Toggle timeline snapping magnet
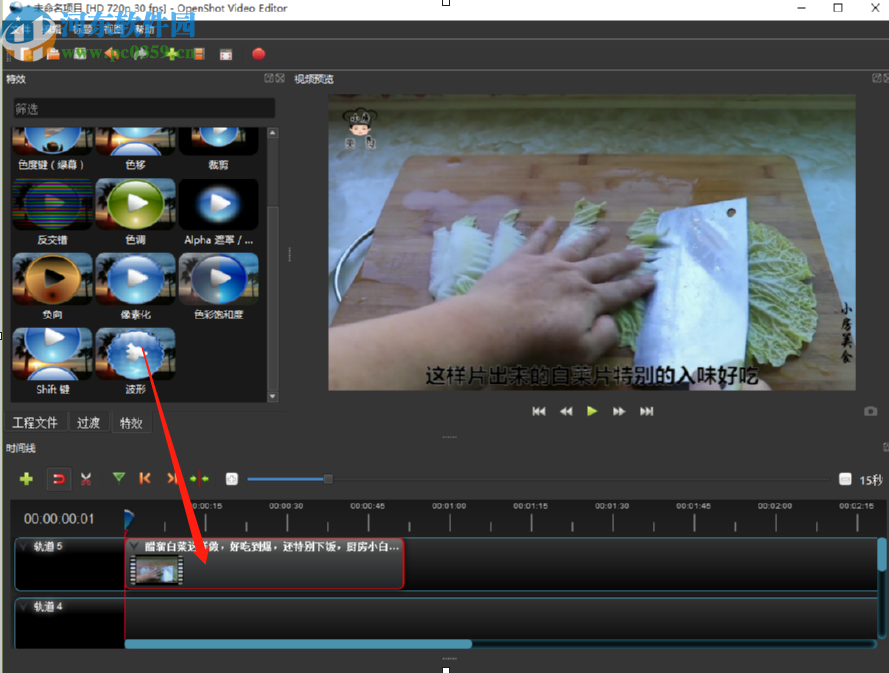 pos(58,479)
